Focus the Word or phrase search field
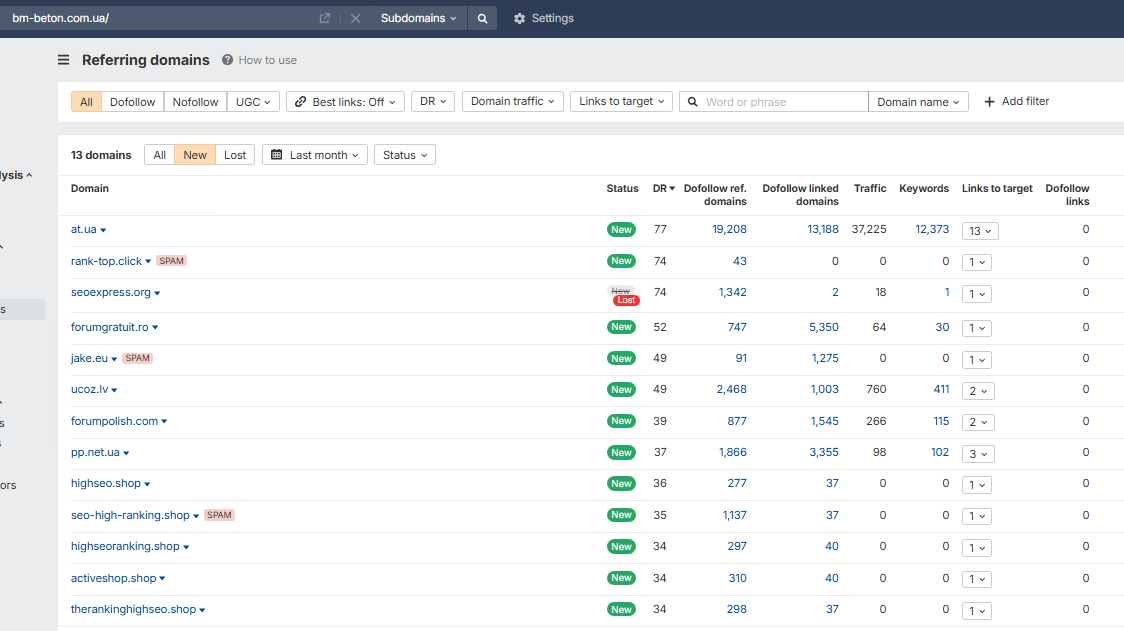The height and width of the screenshot is (631, 1124). click(x=784, y=102)
